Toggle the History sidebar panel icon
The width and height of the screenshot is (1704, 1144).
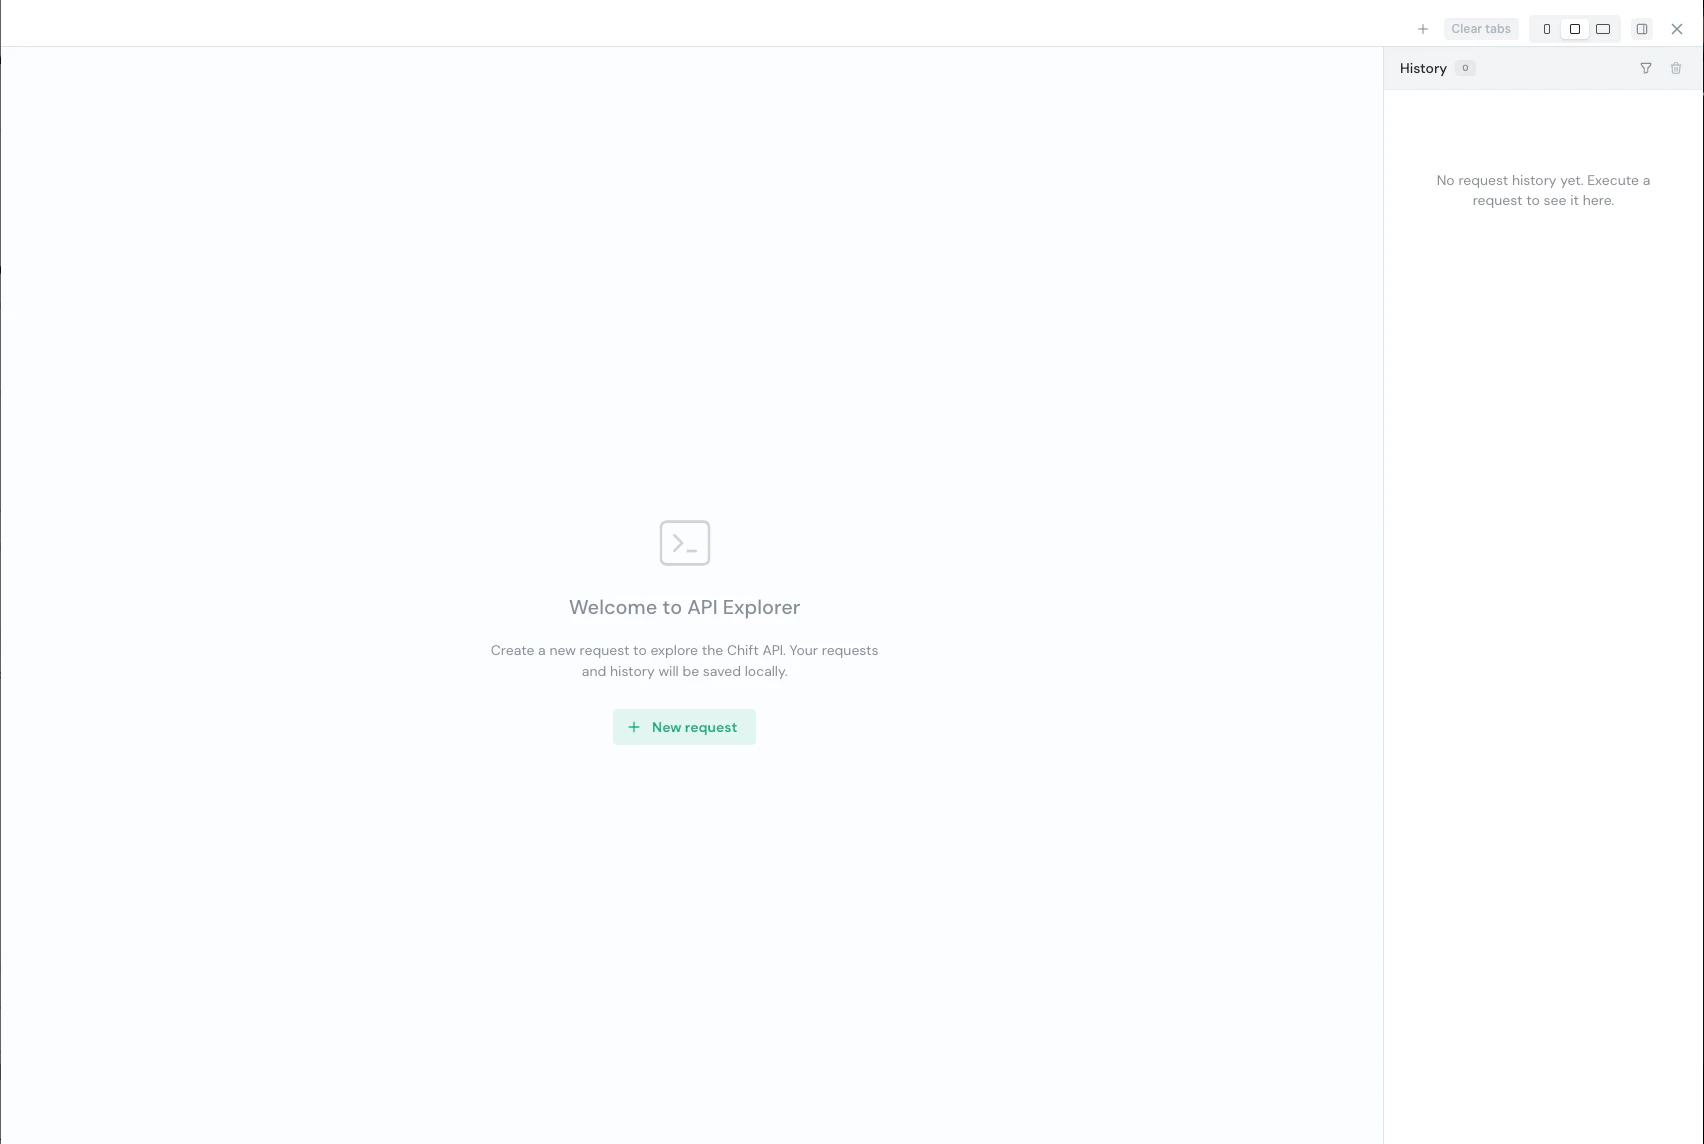1642,29
